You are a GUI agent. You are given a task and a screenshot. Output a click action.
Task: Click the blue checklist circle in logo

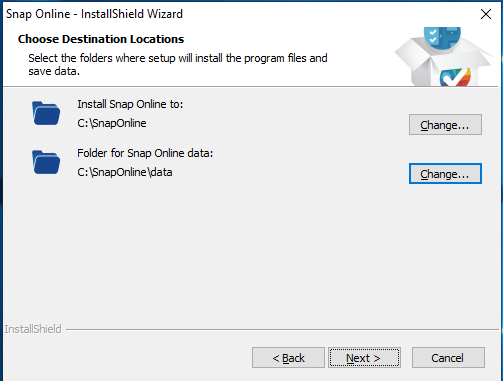point(442,38)
